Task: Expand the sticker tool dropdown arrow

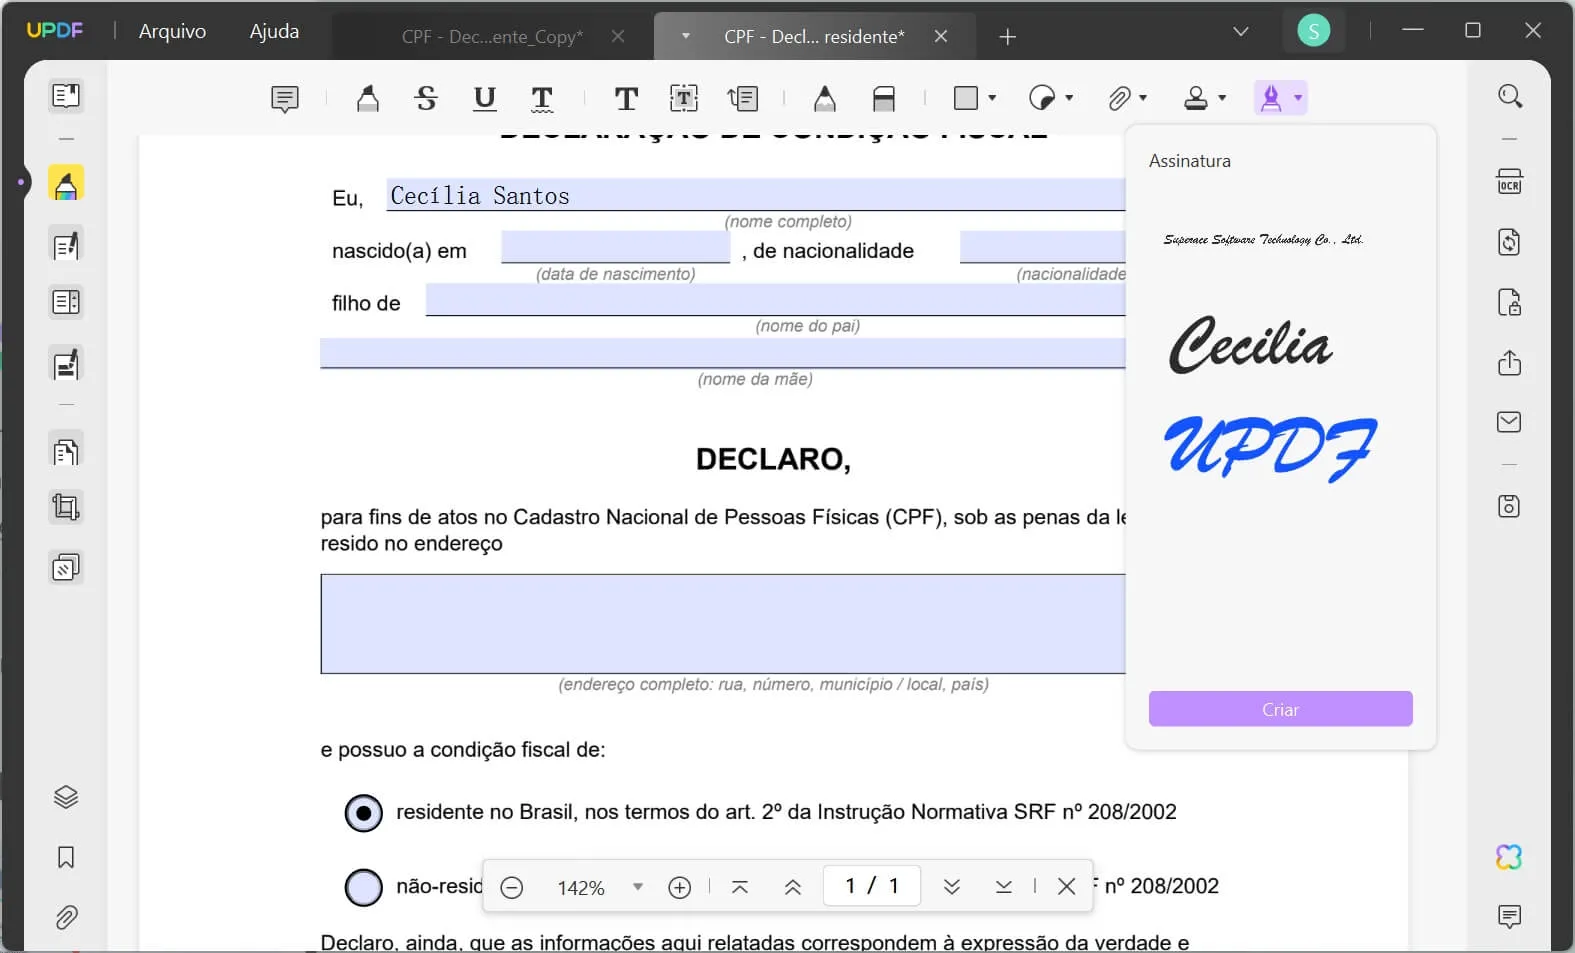Action: pyautogui.click(x=1069, y=98)
